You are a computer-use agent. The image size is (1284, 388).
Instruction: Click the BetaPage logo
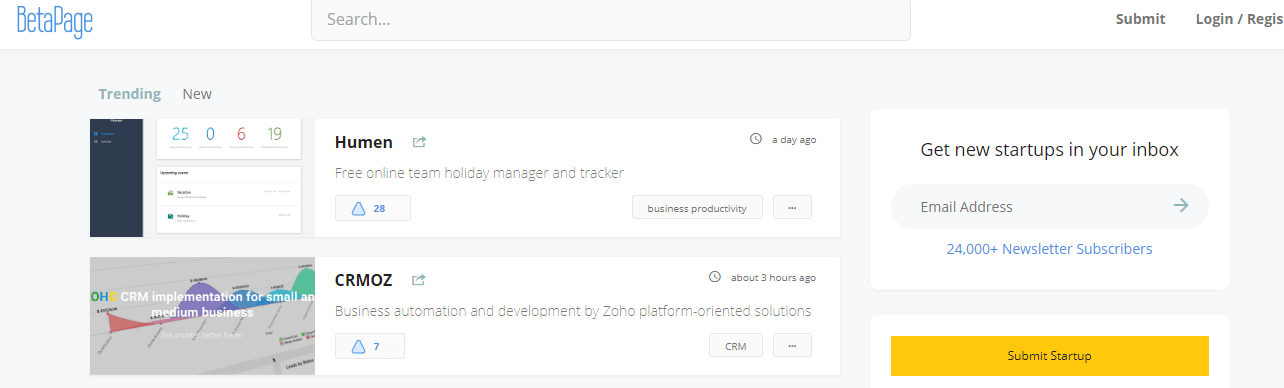pyautogui.click(x=55, y=20)
